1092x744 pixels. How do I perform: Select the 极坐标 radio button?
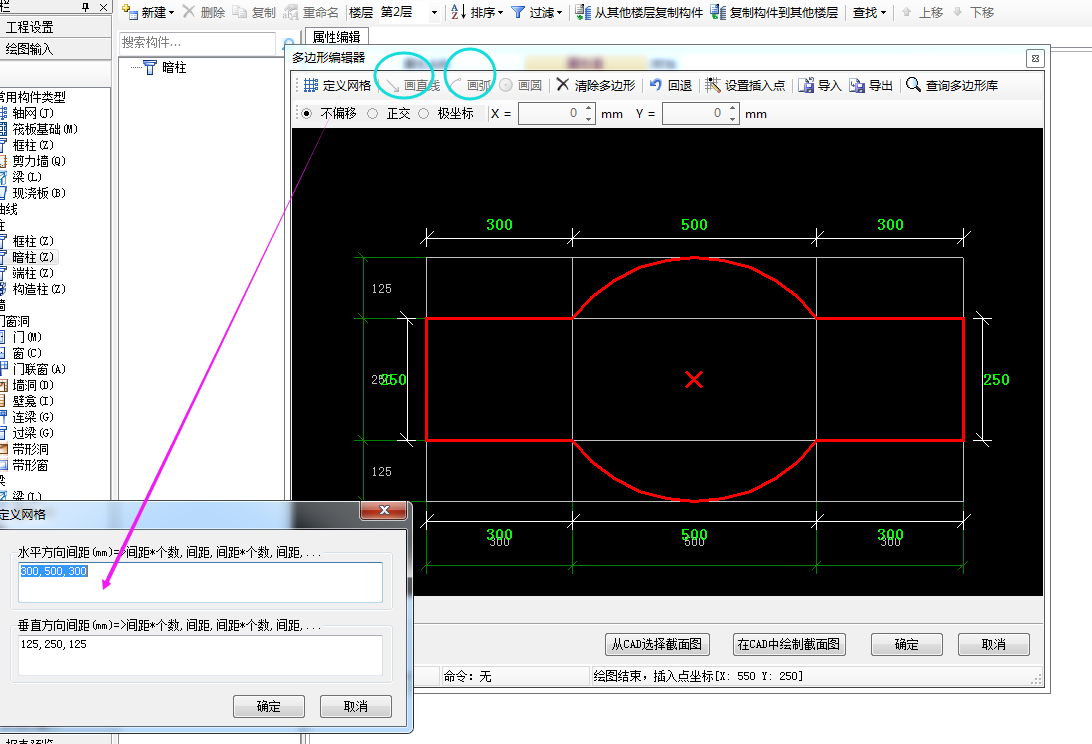pyautogui.click(x=423, y=114)
